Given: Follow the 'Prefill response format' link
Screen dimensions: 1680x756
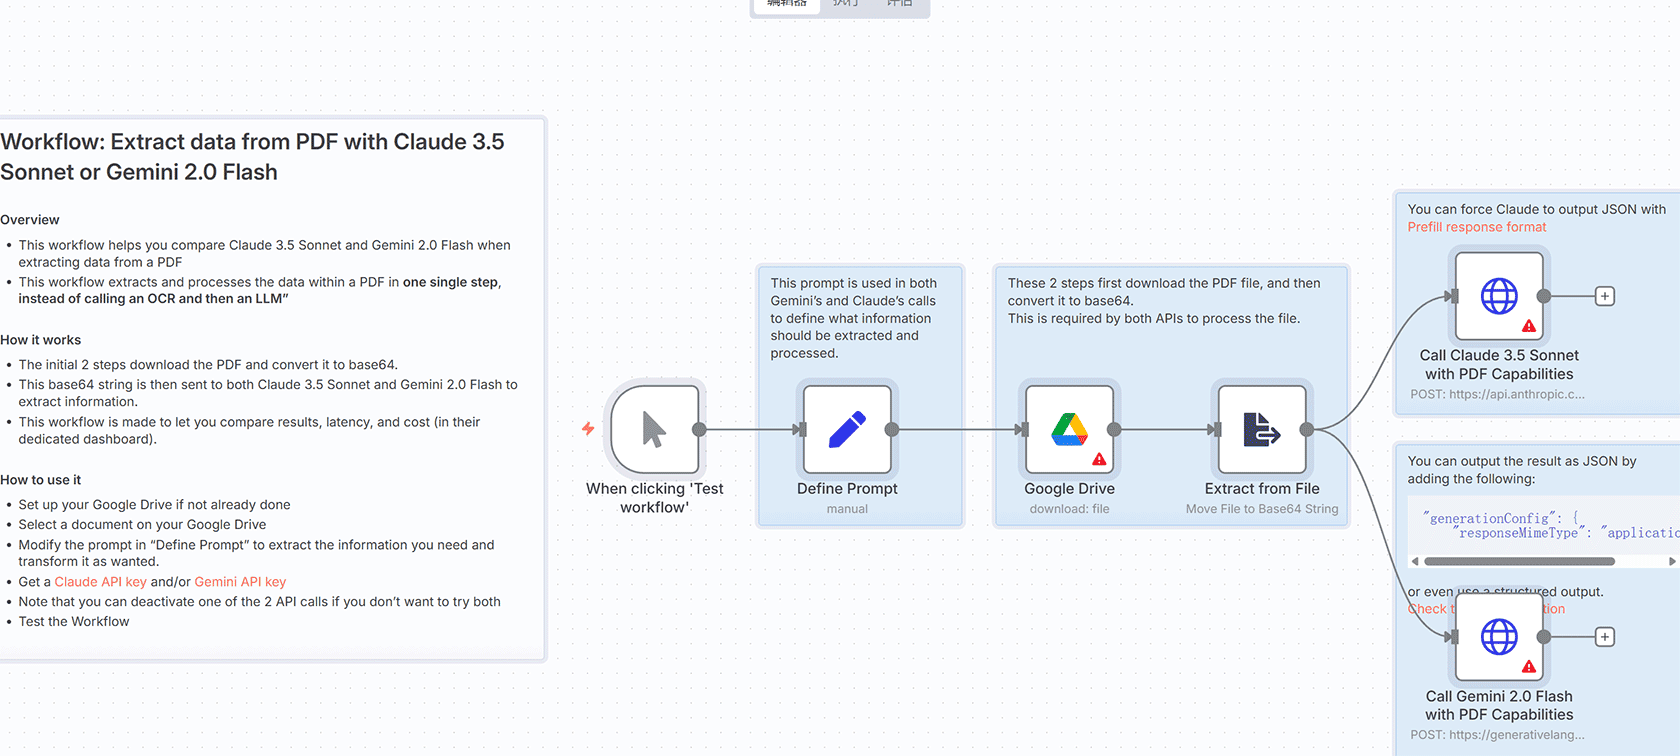Looking at the screenshot, I should pos(1476,227).
